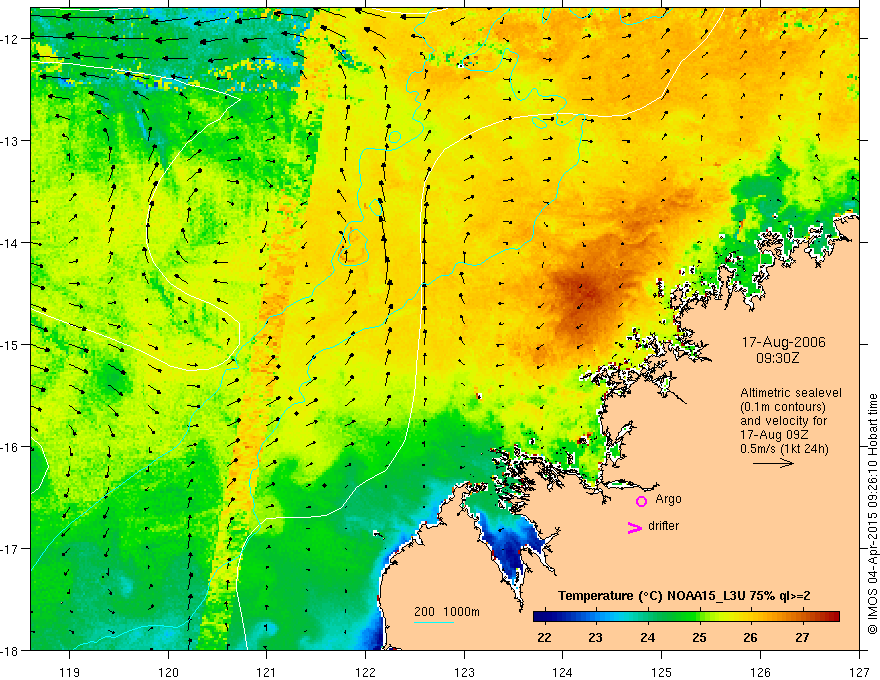Click longitude axis label '127'
Viewport: 880px width, 680px height.
pos(859,672)
